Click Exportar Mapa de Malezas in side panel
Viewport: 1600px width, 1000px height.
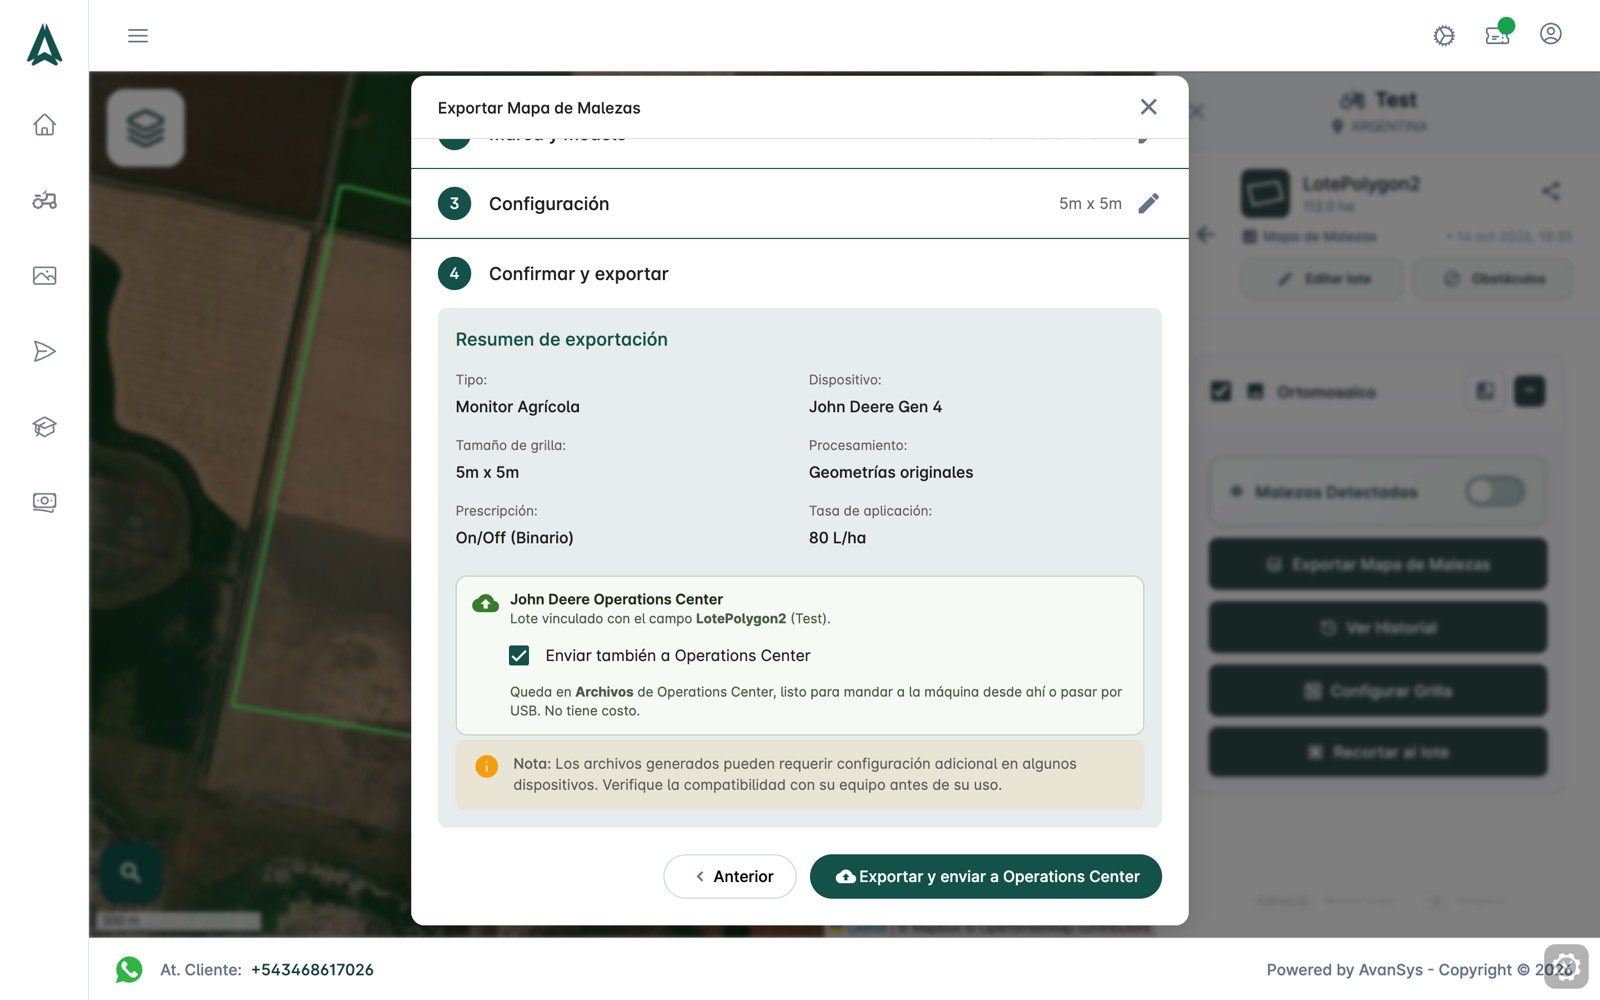coord(1378,564)
